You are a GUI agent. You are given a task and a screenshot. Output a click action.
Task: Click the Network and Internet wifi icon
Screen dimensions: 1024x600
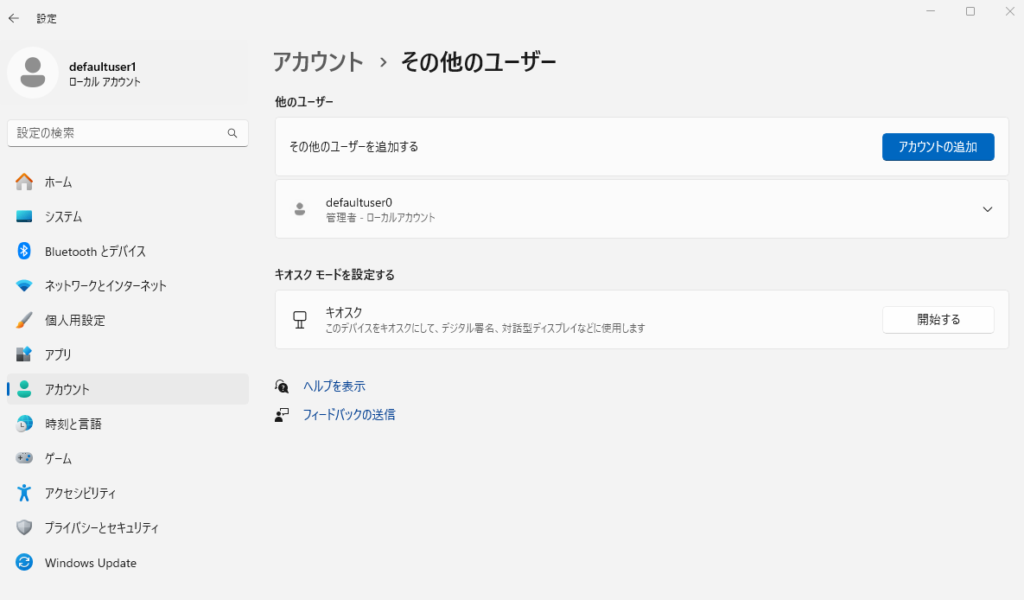pos(25,286)
